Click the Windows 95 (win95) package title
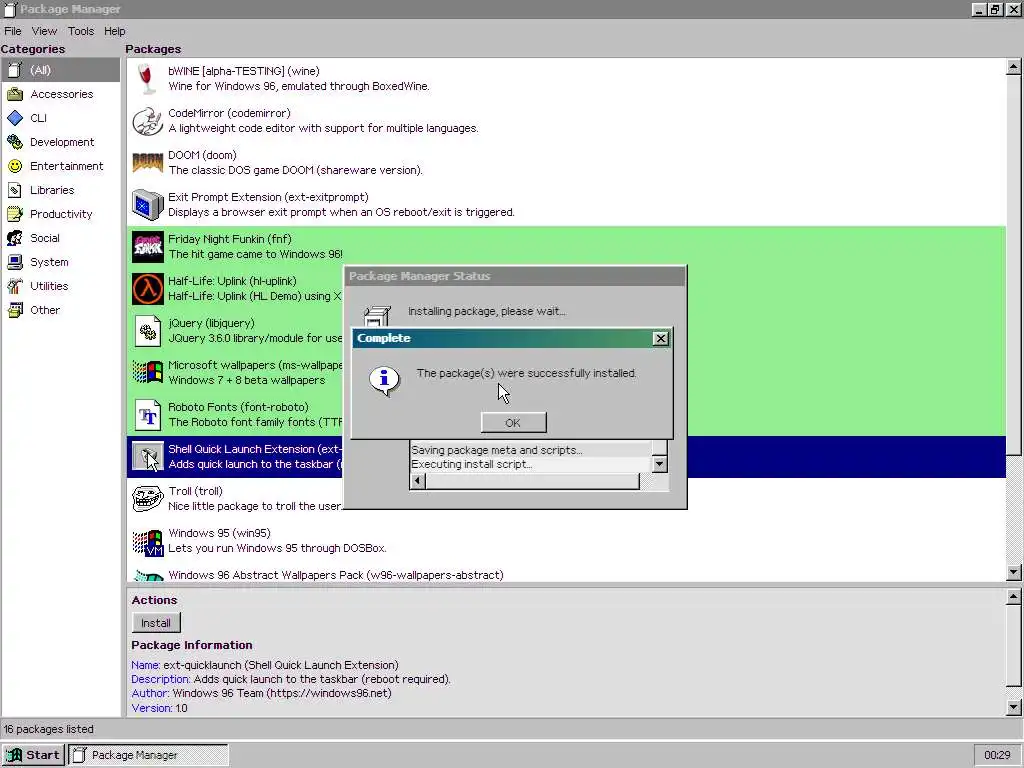Image resolution: width=1024 pixels, height=768 pixels. pyautogui.click(x=219, y=534)
